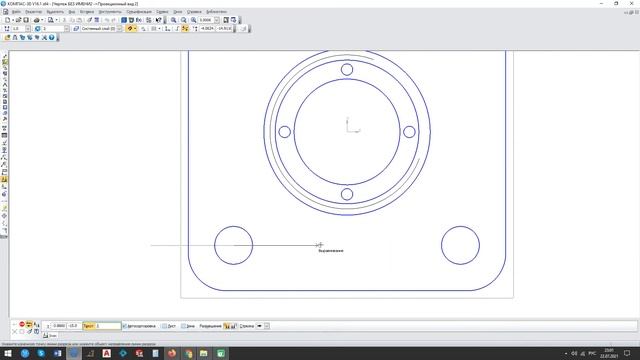Save the drawing with the diskette icon
Viewport: 640px width, 360px height.
click(x=26, y=20)
